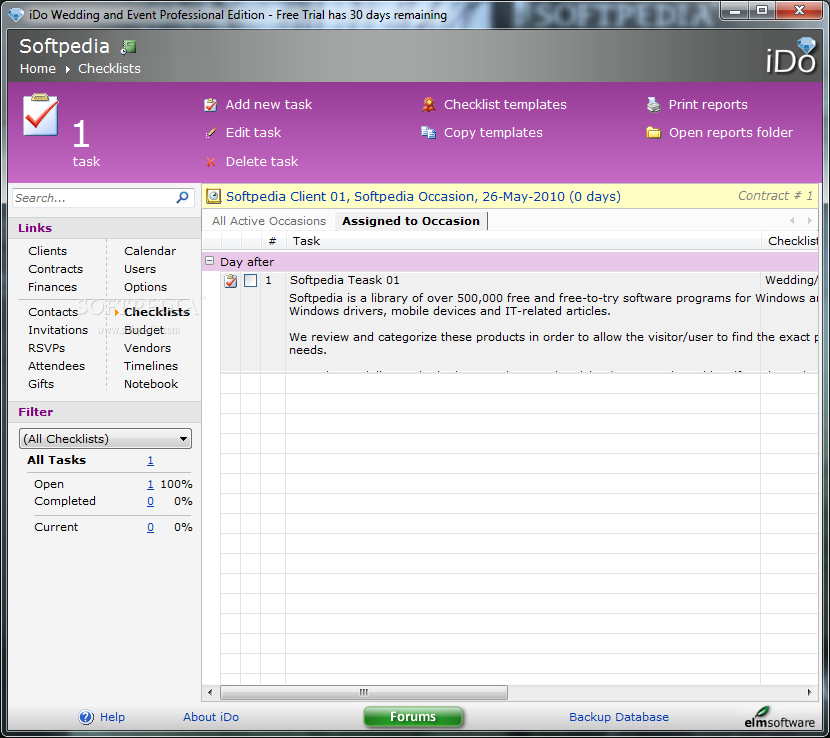Screen dimensions: 830x738
Task: Open the Timelines link
Action: coord(151,366)
